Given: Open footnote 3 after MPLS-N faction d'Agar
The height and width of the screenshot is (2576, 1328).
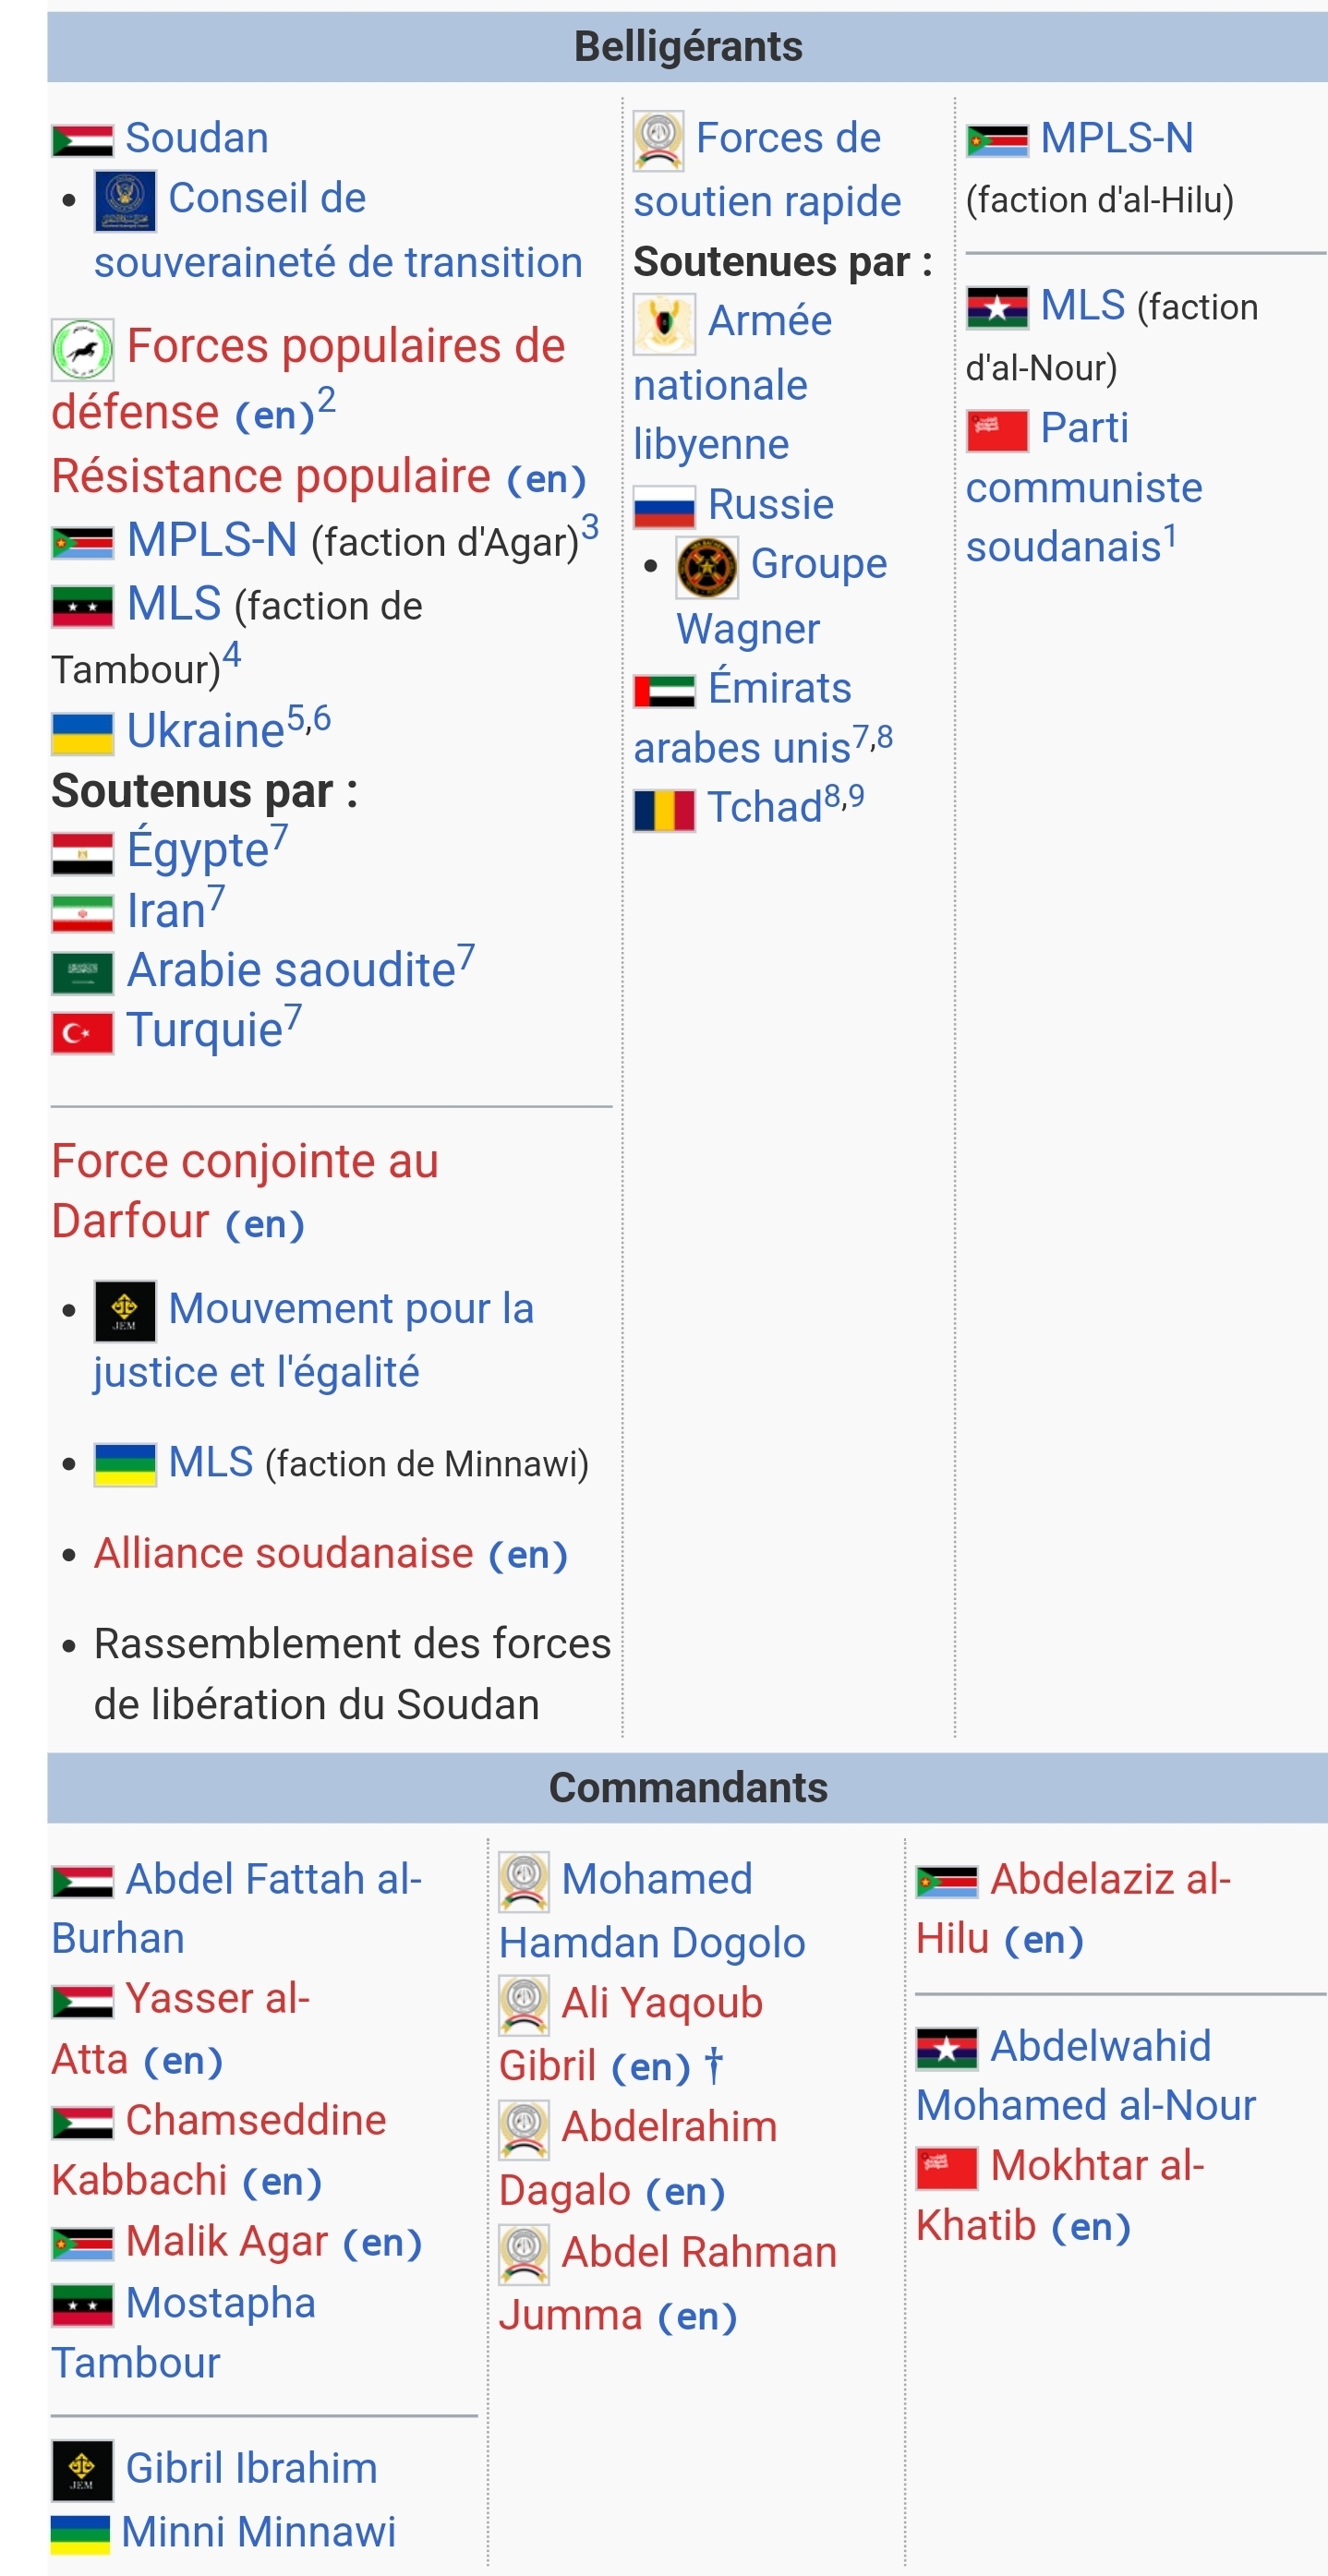Looking at the screenshot, I should (590, 527).
